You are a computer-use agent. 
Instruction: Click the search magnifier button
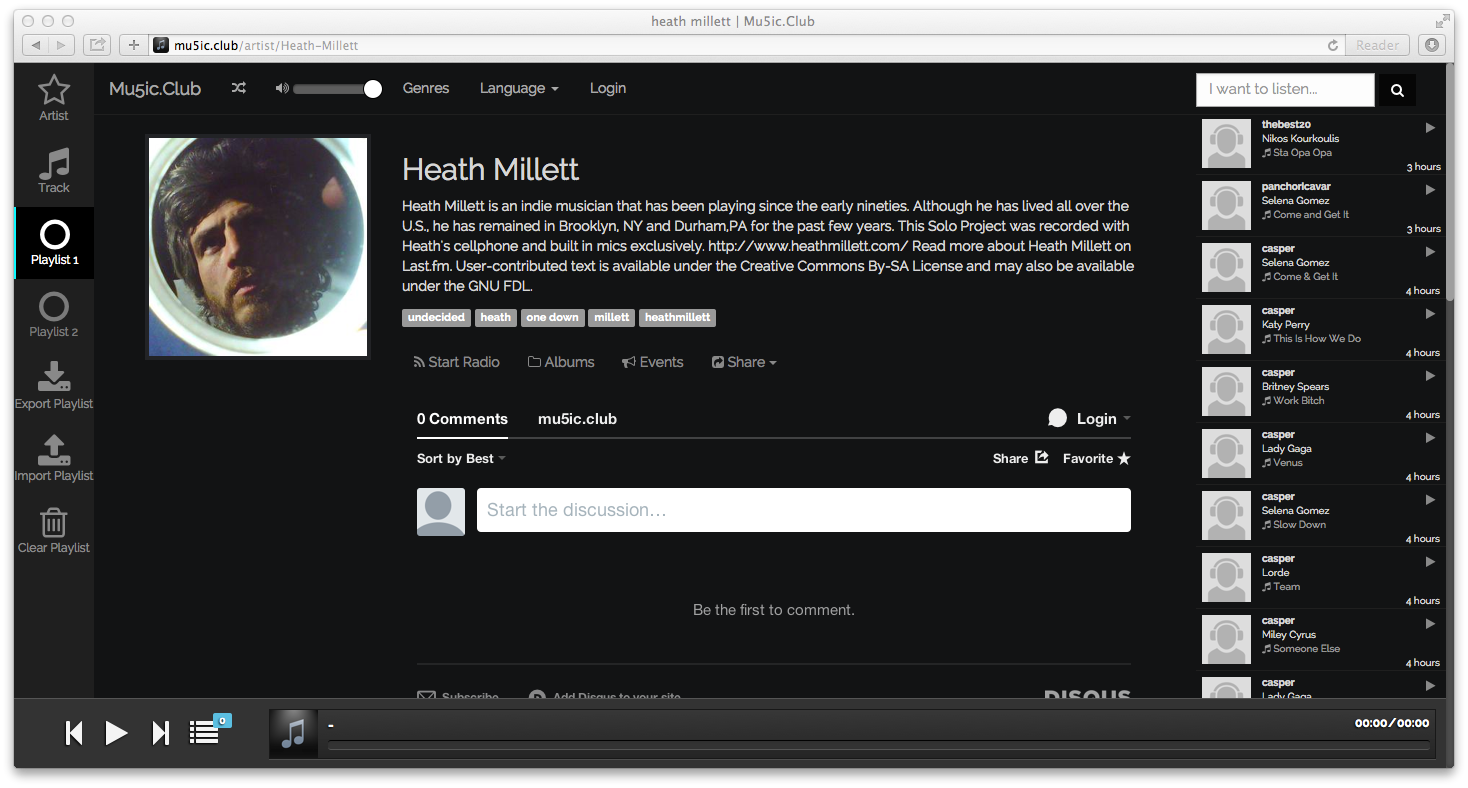click(1397, 90)
